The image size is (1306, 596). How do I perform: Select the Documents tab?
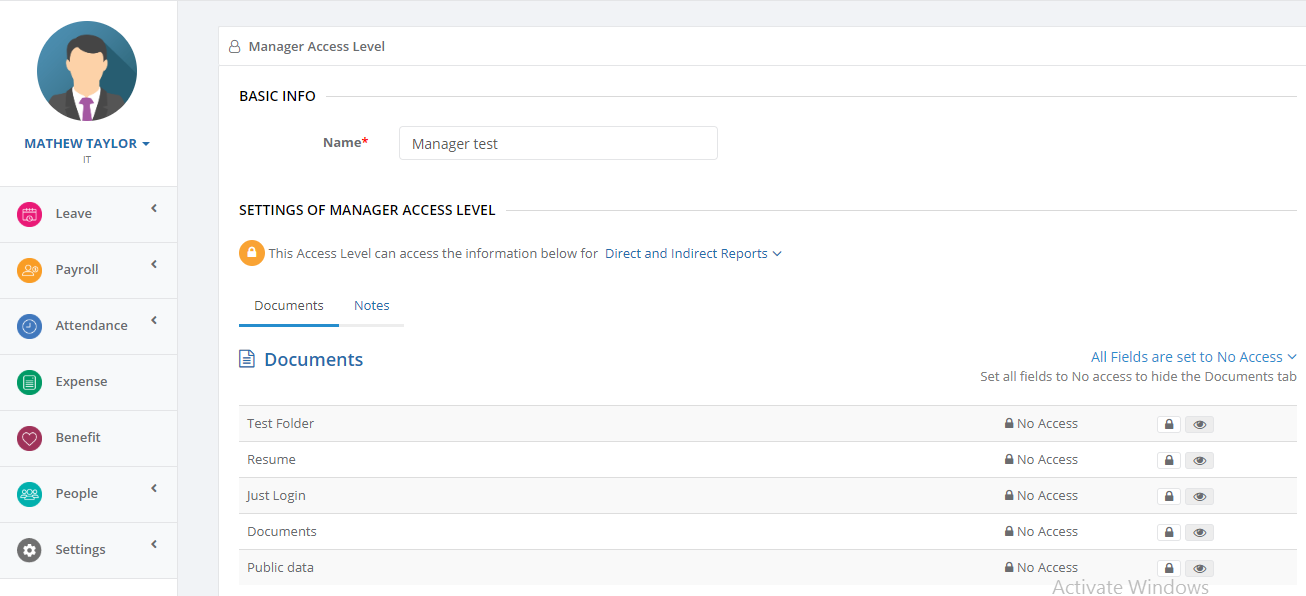tap(289, 306)
